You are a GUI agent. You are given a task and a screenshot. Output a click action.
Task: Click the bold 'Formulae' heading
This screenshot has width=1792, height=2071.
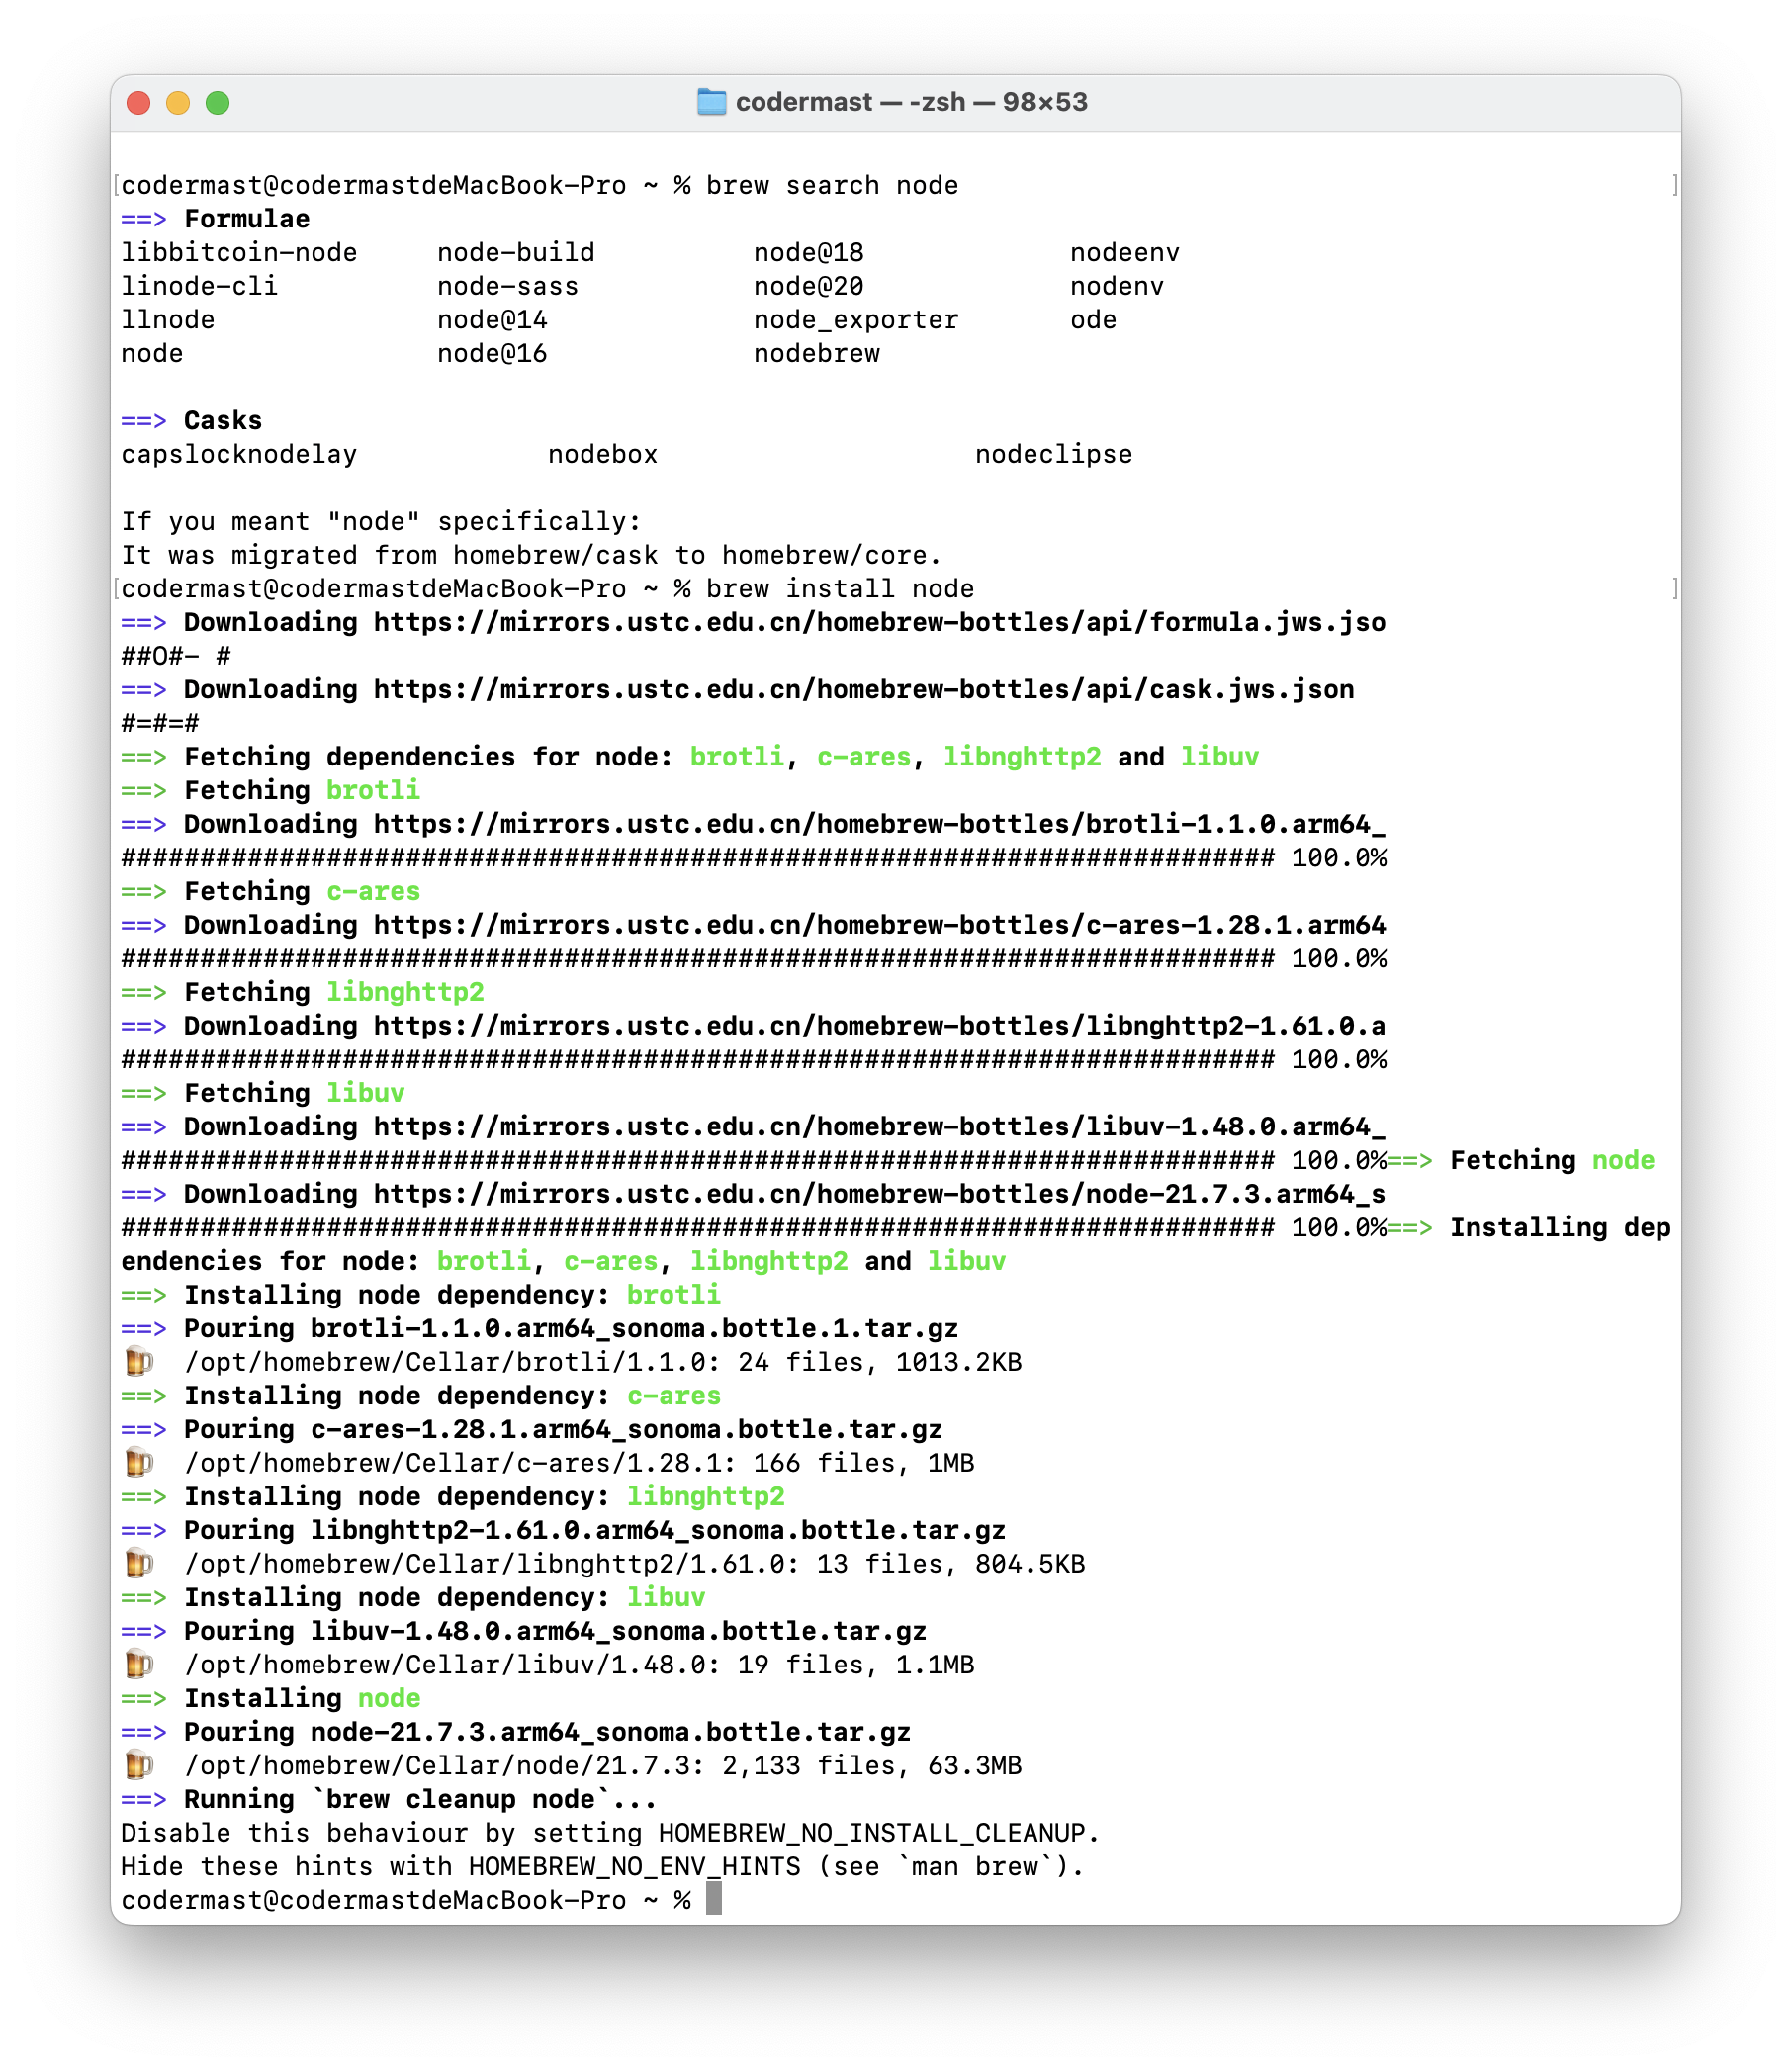pyautogui.click(x=247, y=219)
